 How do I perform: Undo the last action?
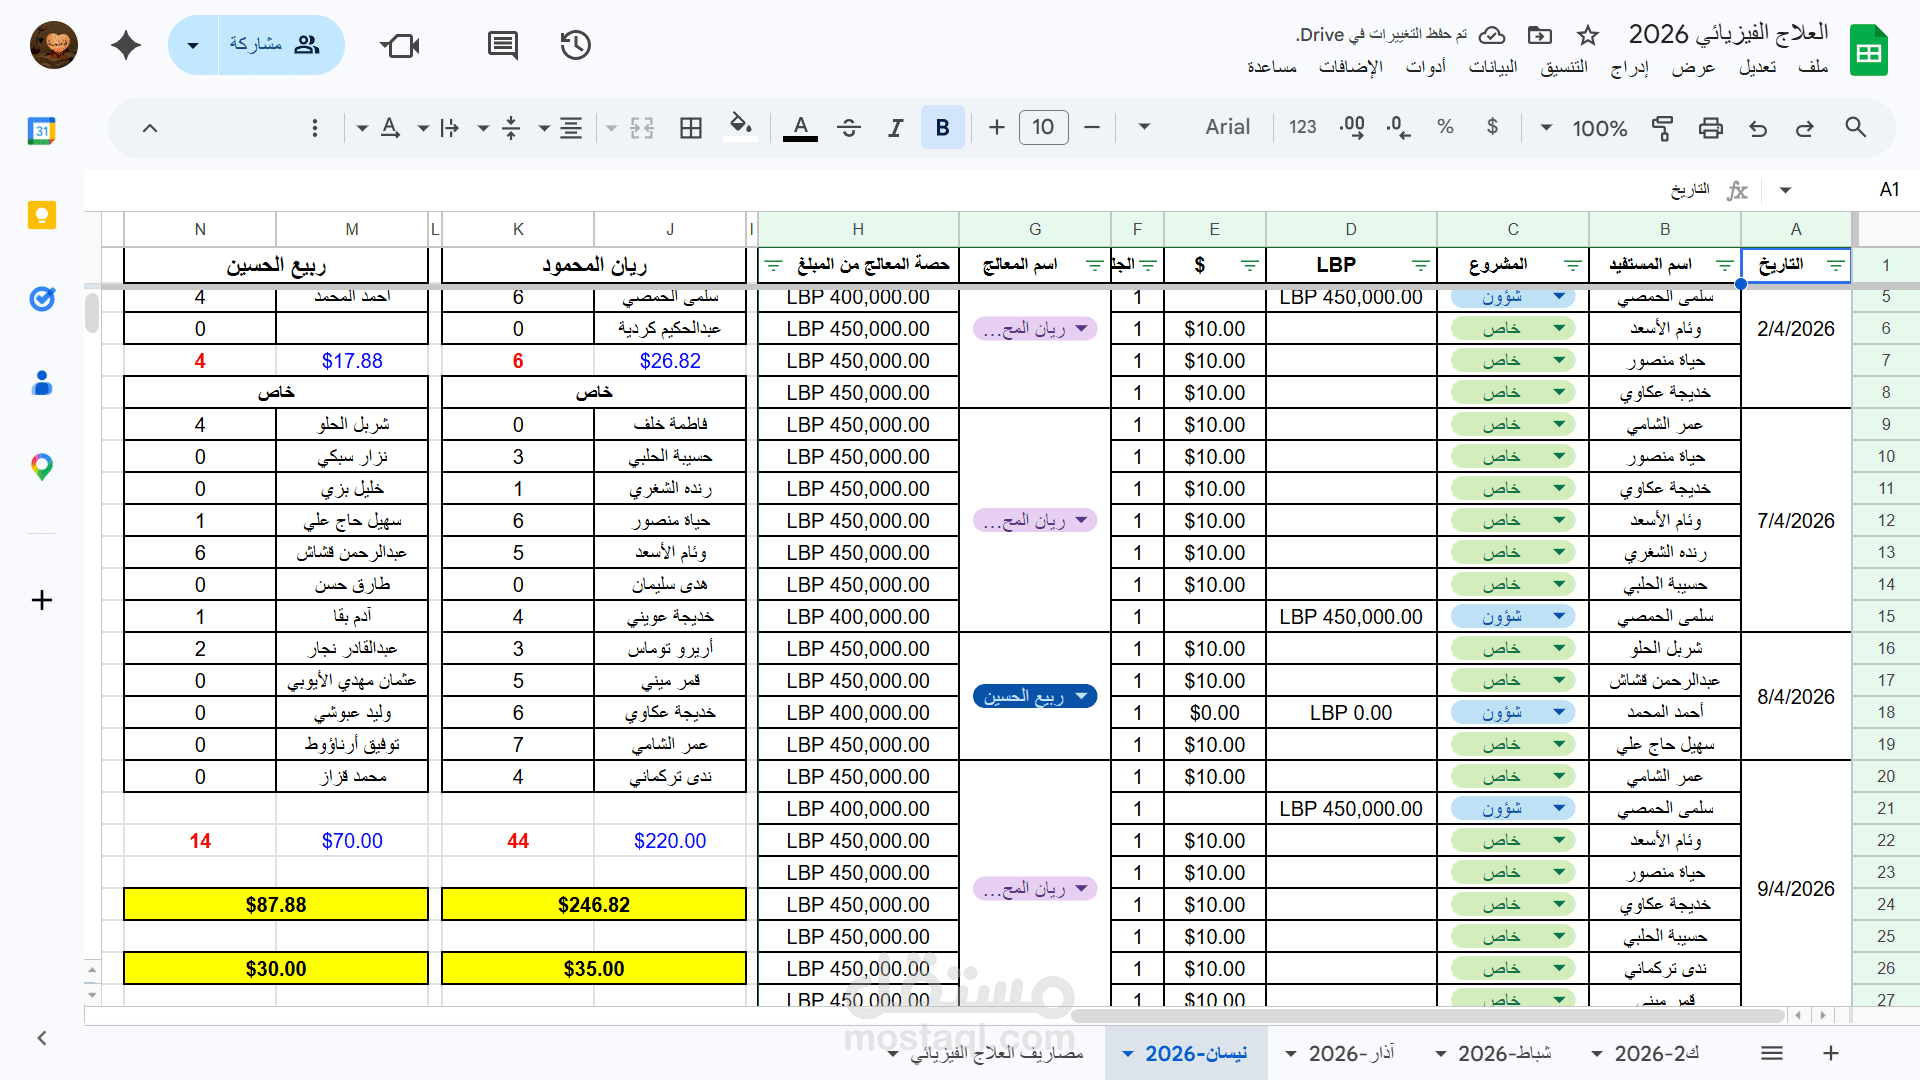point(1758,127)
